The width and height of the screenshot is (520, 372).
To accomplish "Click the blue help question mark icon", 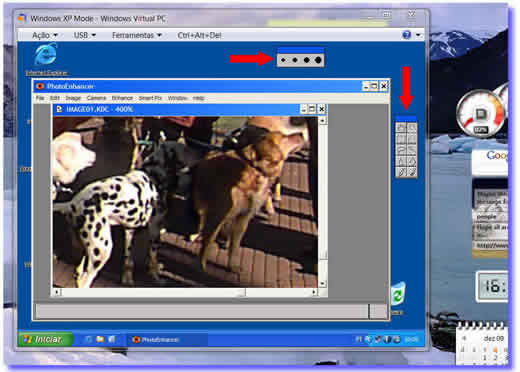I will (x=406, y=35).
